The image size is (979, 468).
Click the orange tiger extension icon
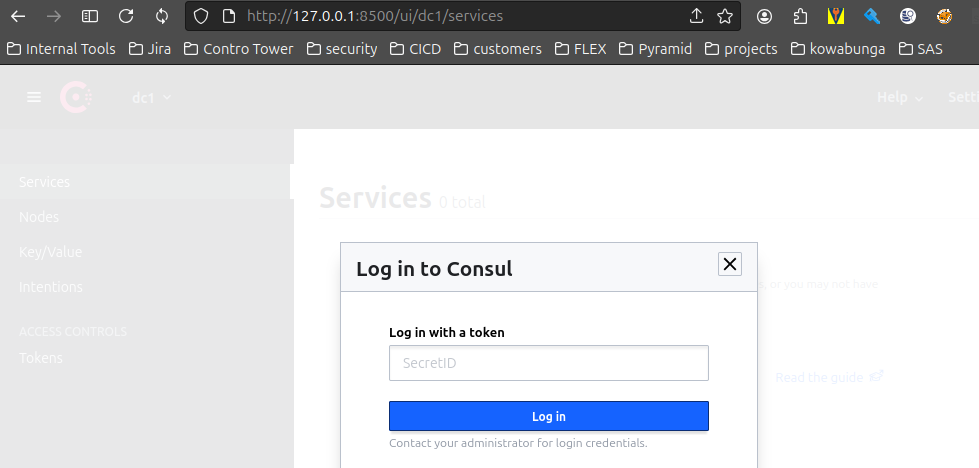(944, 16)
